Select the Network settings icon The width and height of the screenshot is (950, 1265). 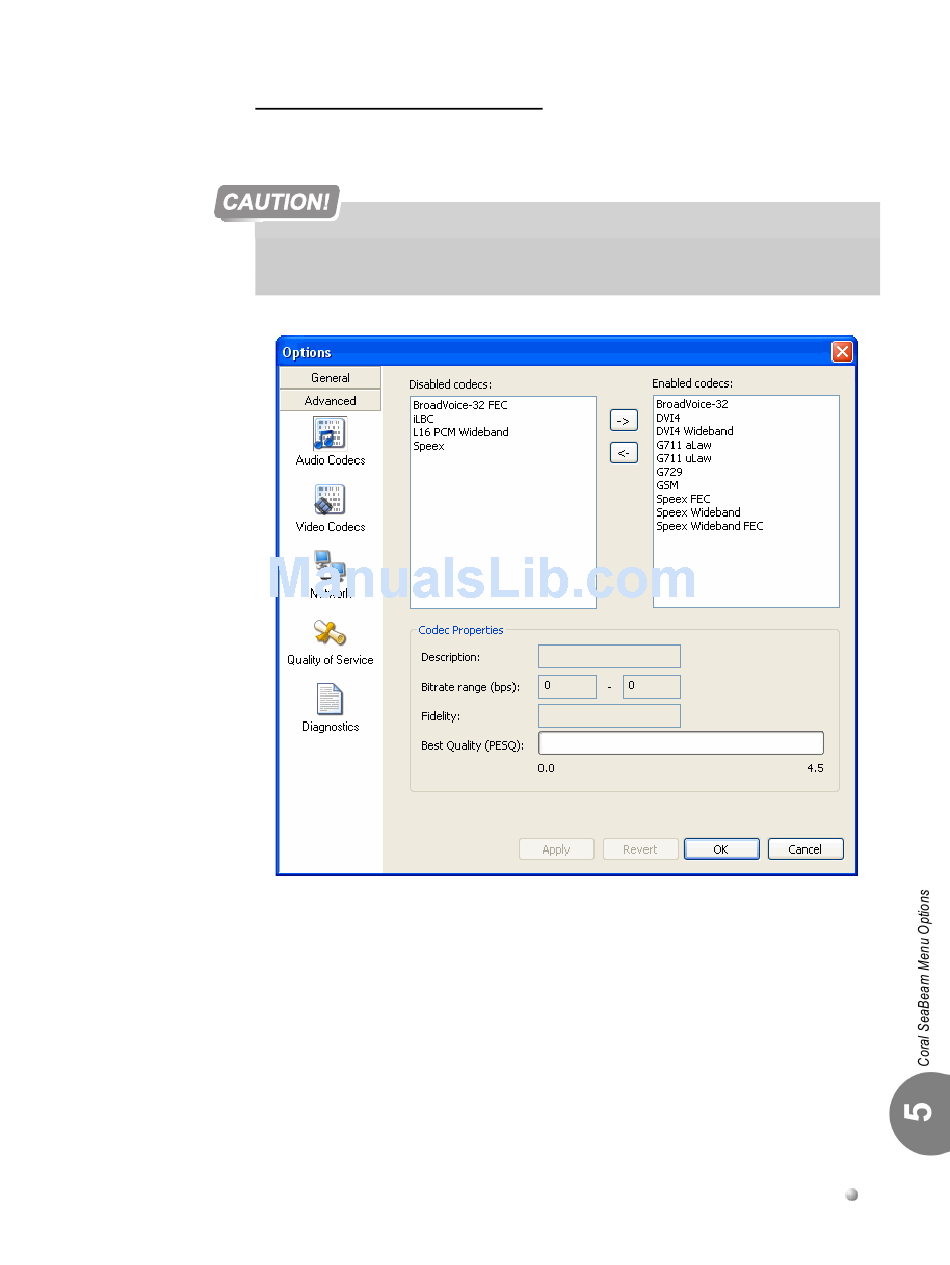tap(330, 568)
